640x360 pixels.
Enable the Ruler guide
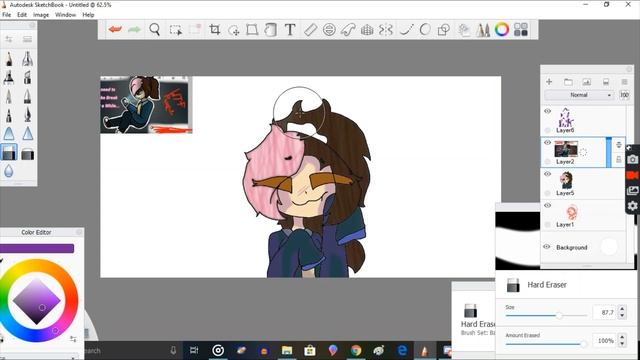(x=310, y=30)
